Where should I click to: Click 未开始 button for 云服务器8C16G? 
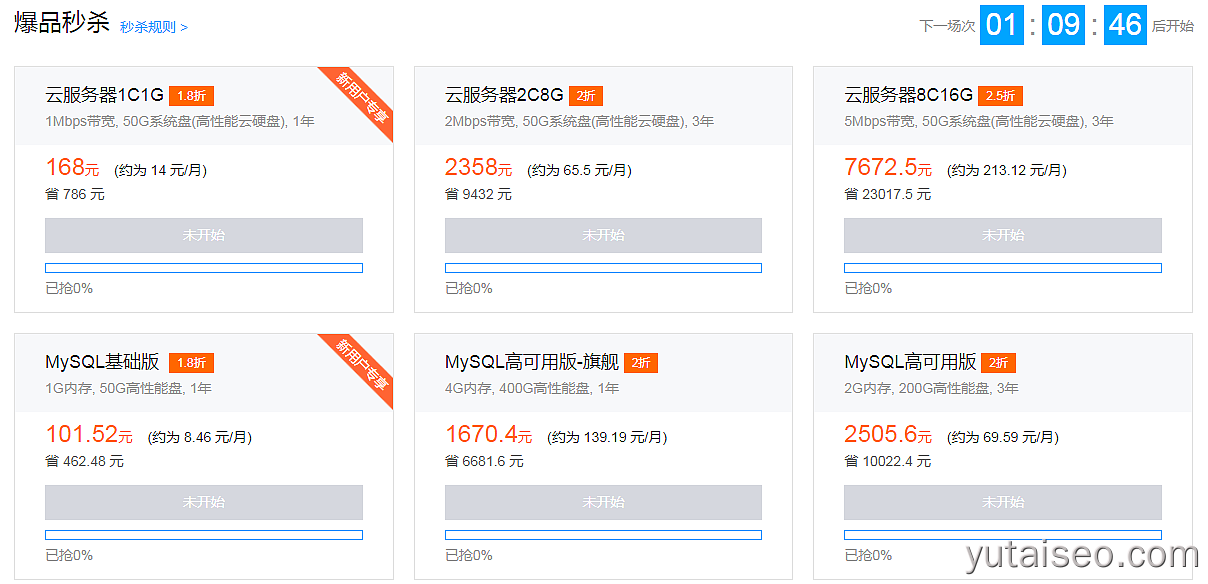pos(1003,235)
